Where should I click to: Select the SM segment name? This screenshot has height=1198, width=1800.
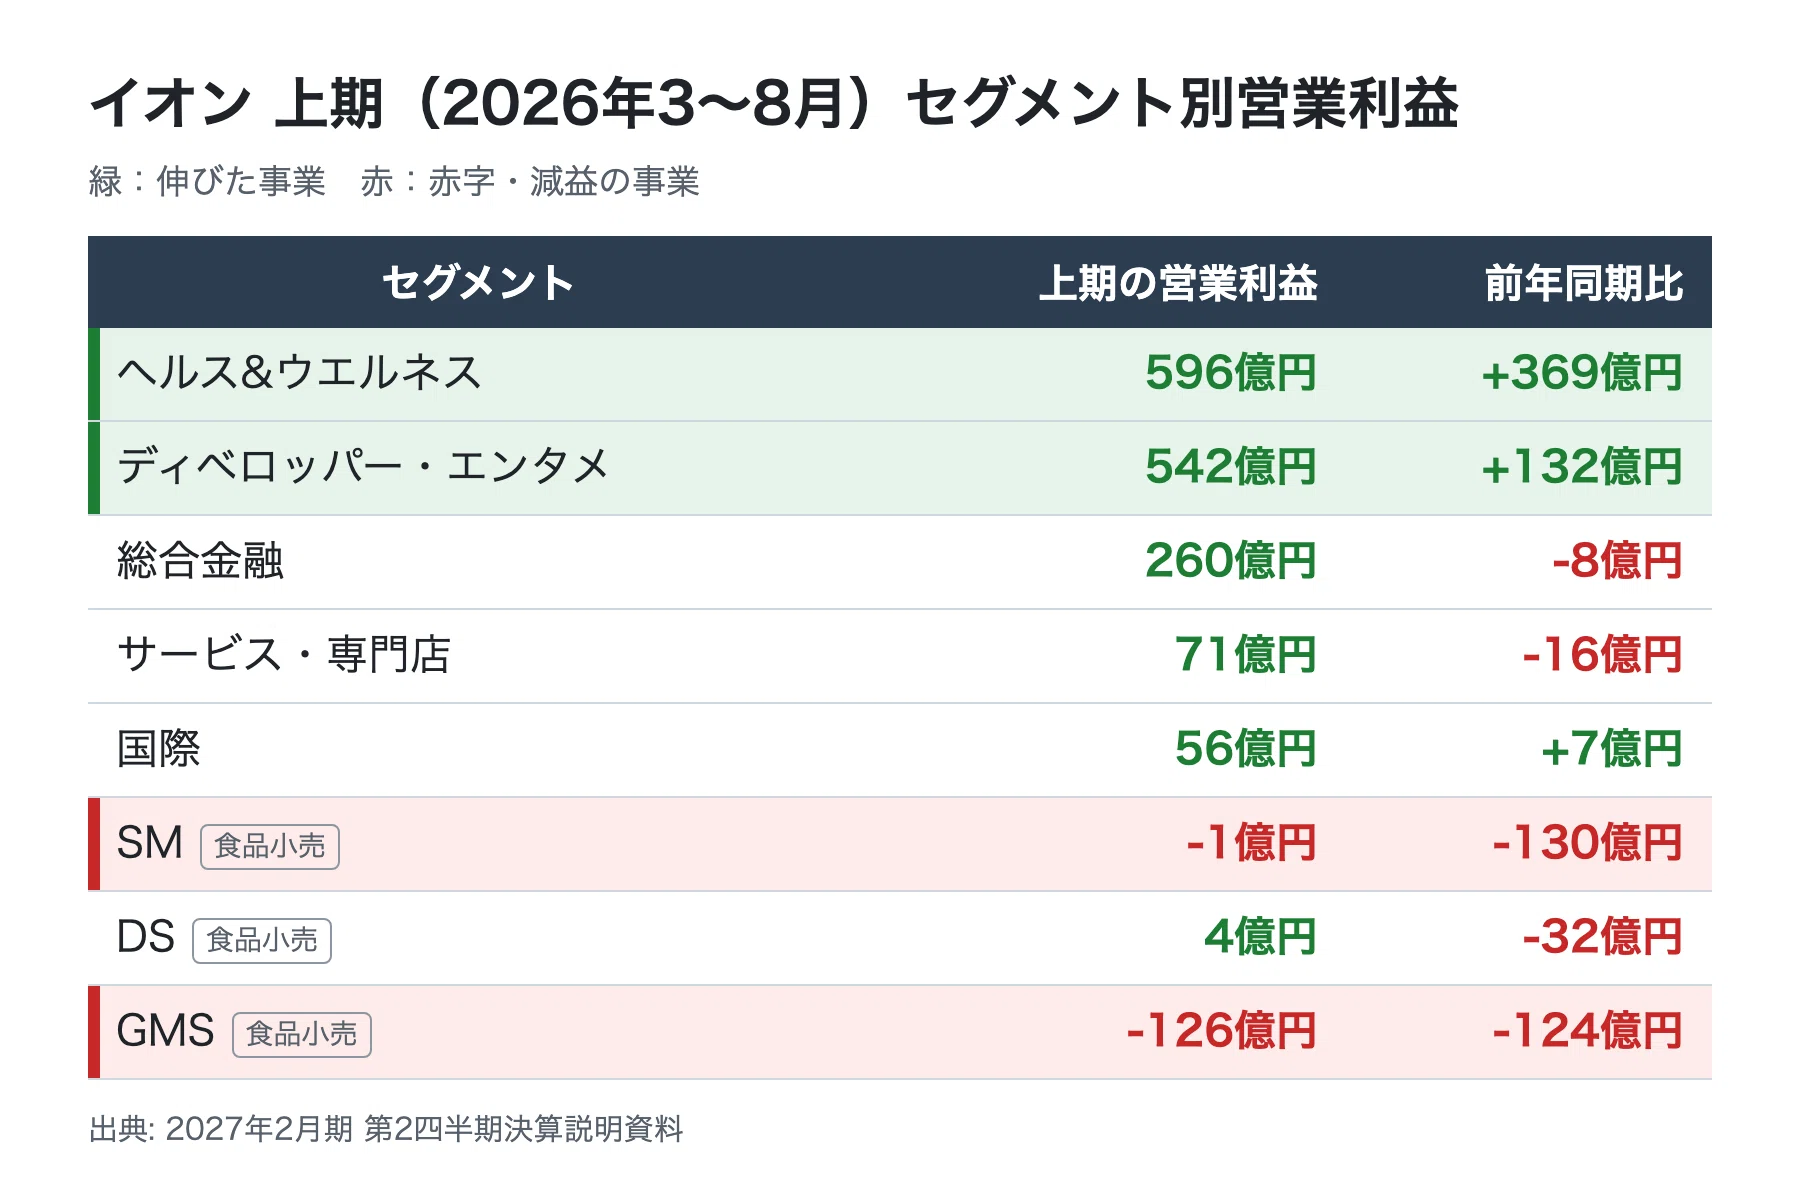pyautogui.click(x=150, y=843)
